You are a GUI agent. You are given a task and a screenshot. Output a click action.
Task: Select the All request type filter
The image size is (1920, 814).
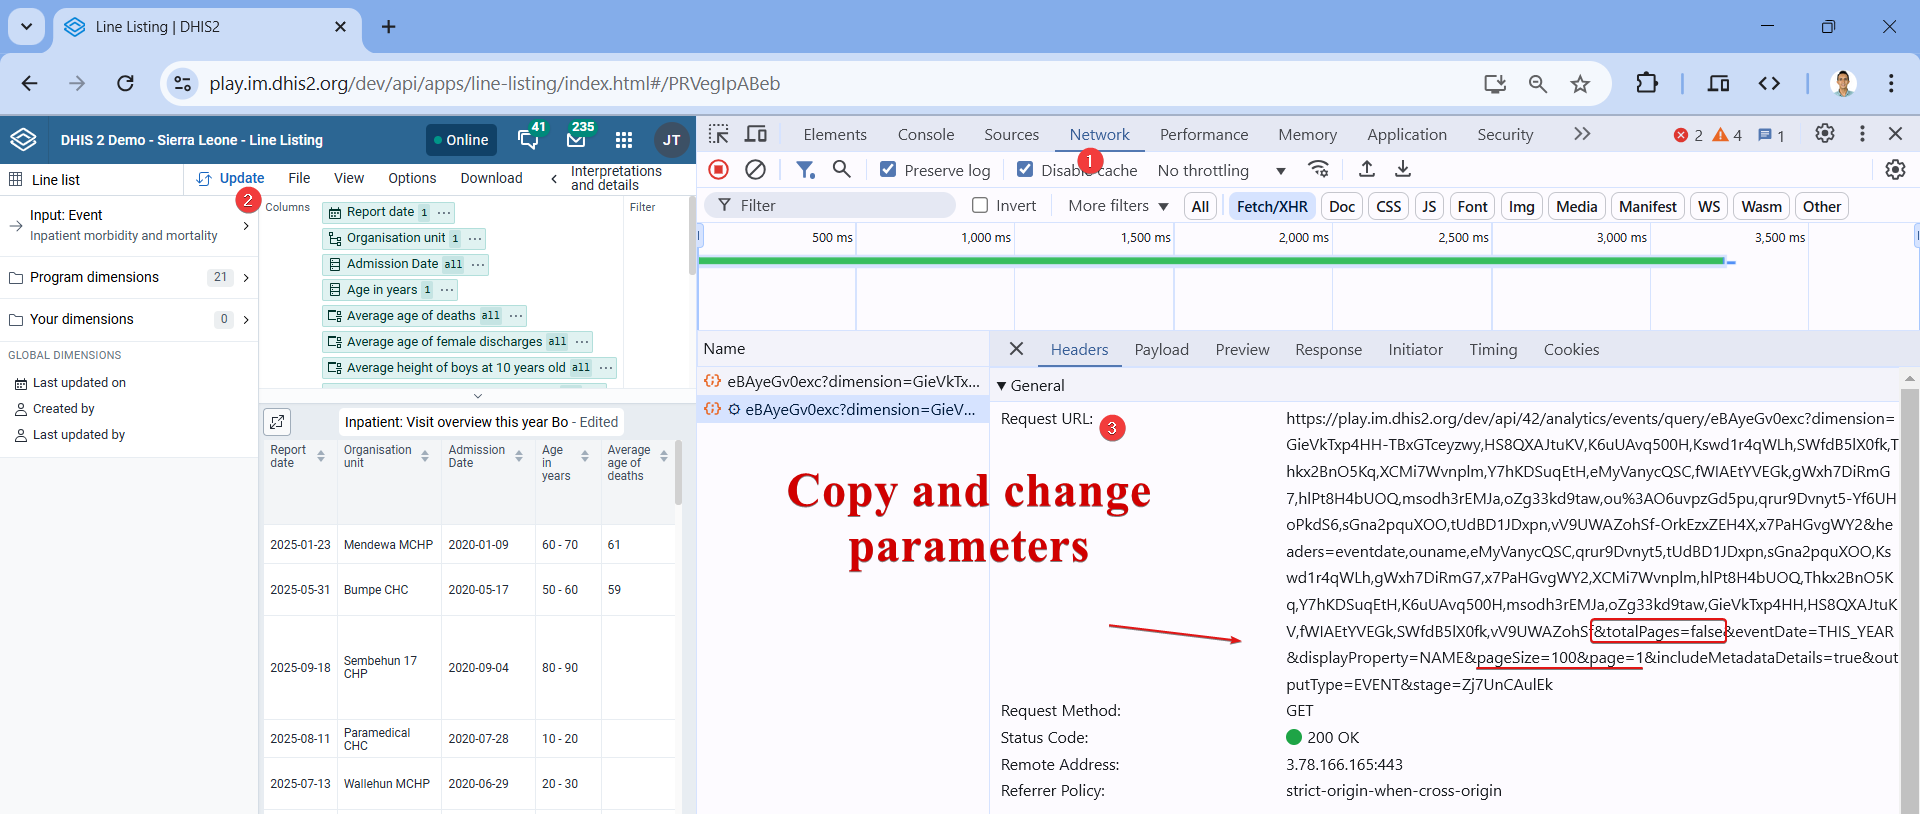click(1200, 206)
